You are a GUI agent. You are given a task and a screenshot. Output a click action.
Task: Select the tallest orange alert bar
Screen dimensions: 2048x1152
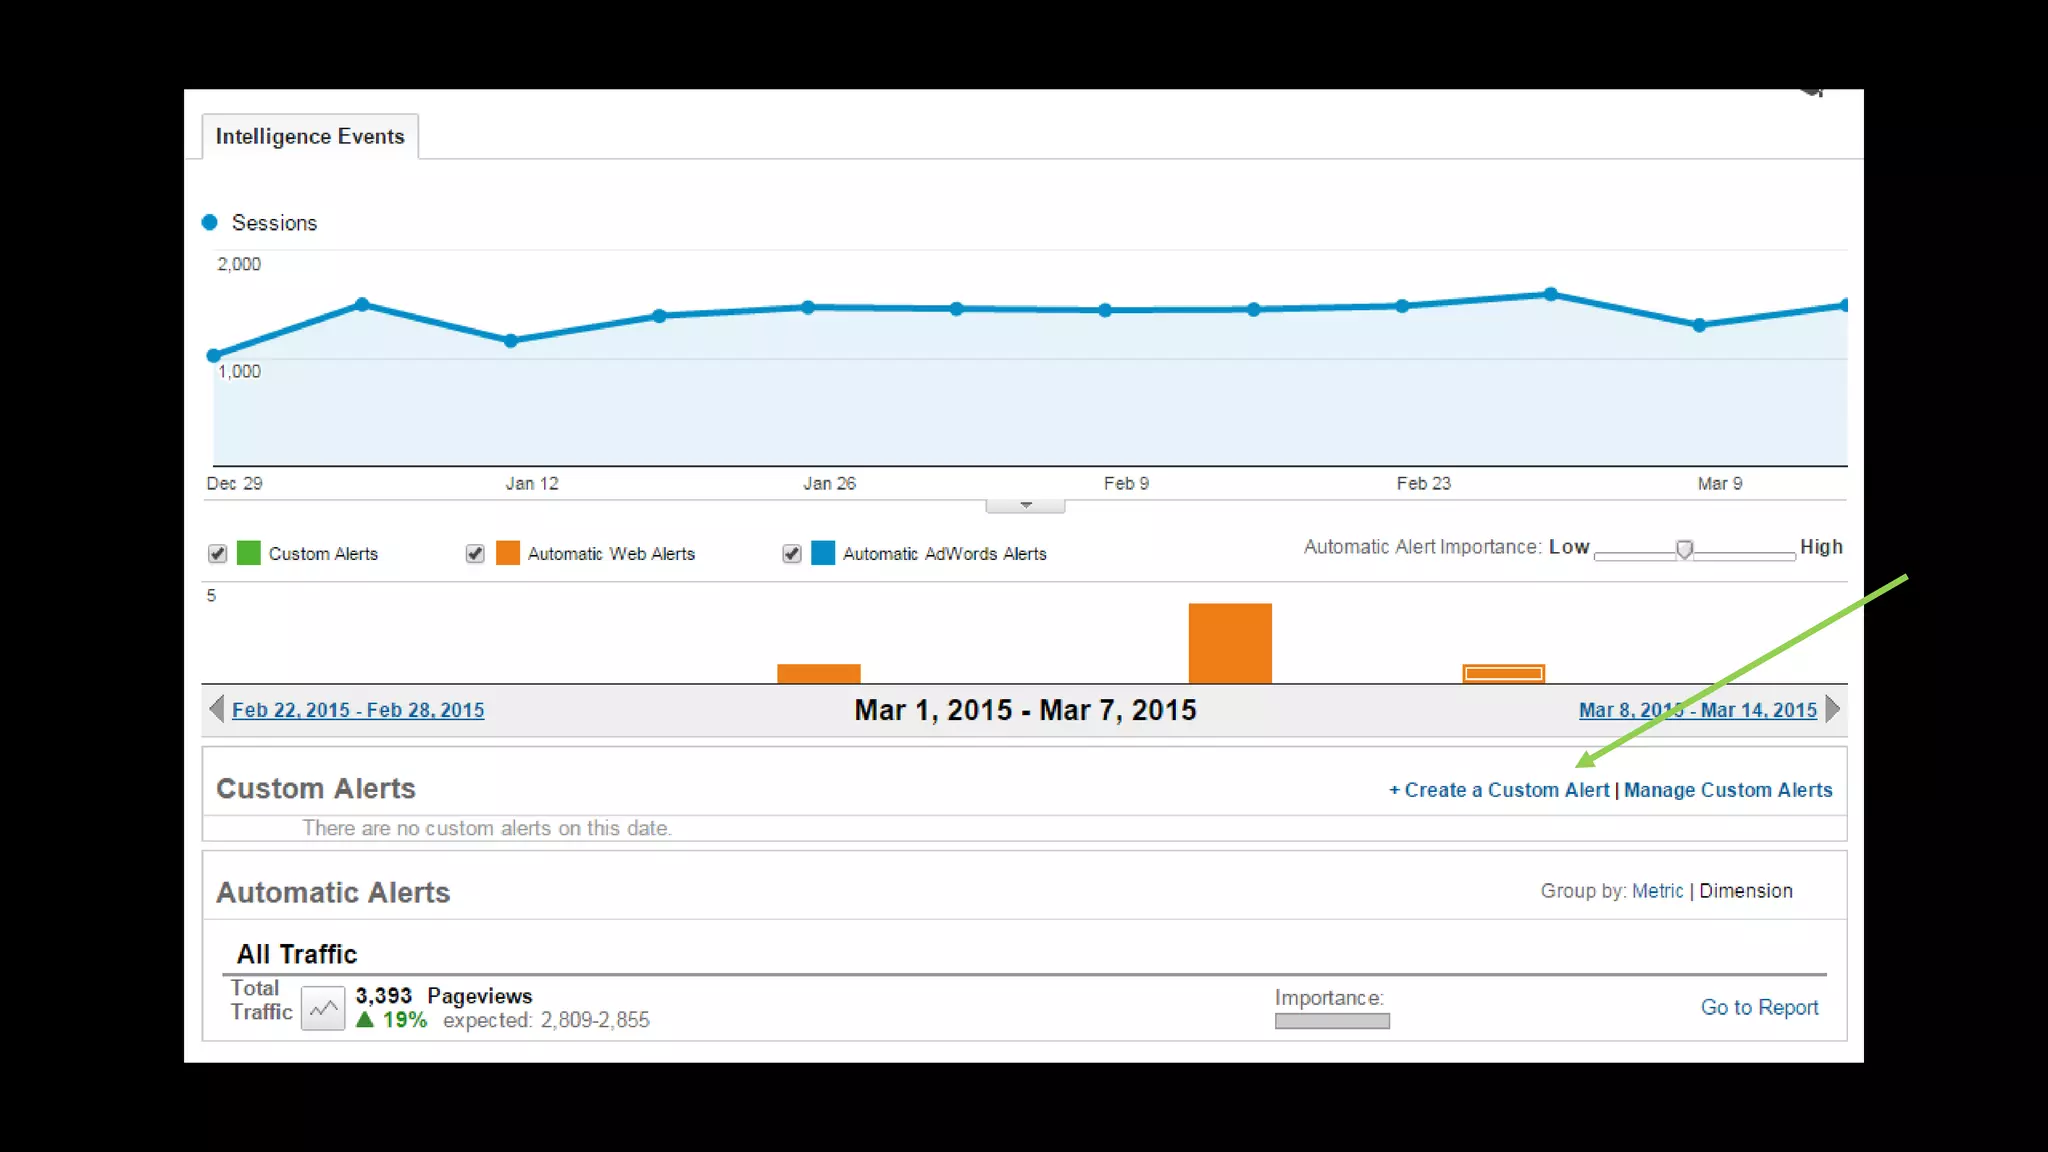[x=1230, y=643]
